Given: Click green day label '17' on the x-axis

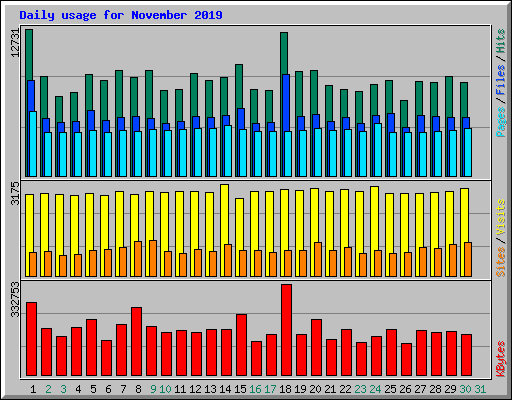Looking at the screenshot, I should coord(270,389).
